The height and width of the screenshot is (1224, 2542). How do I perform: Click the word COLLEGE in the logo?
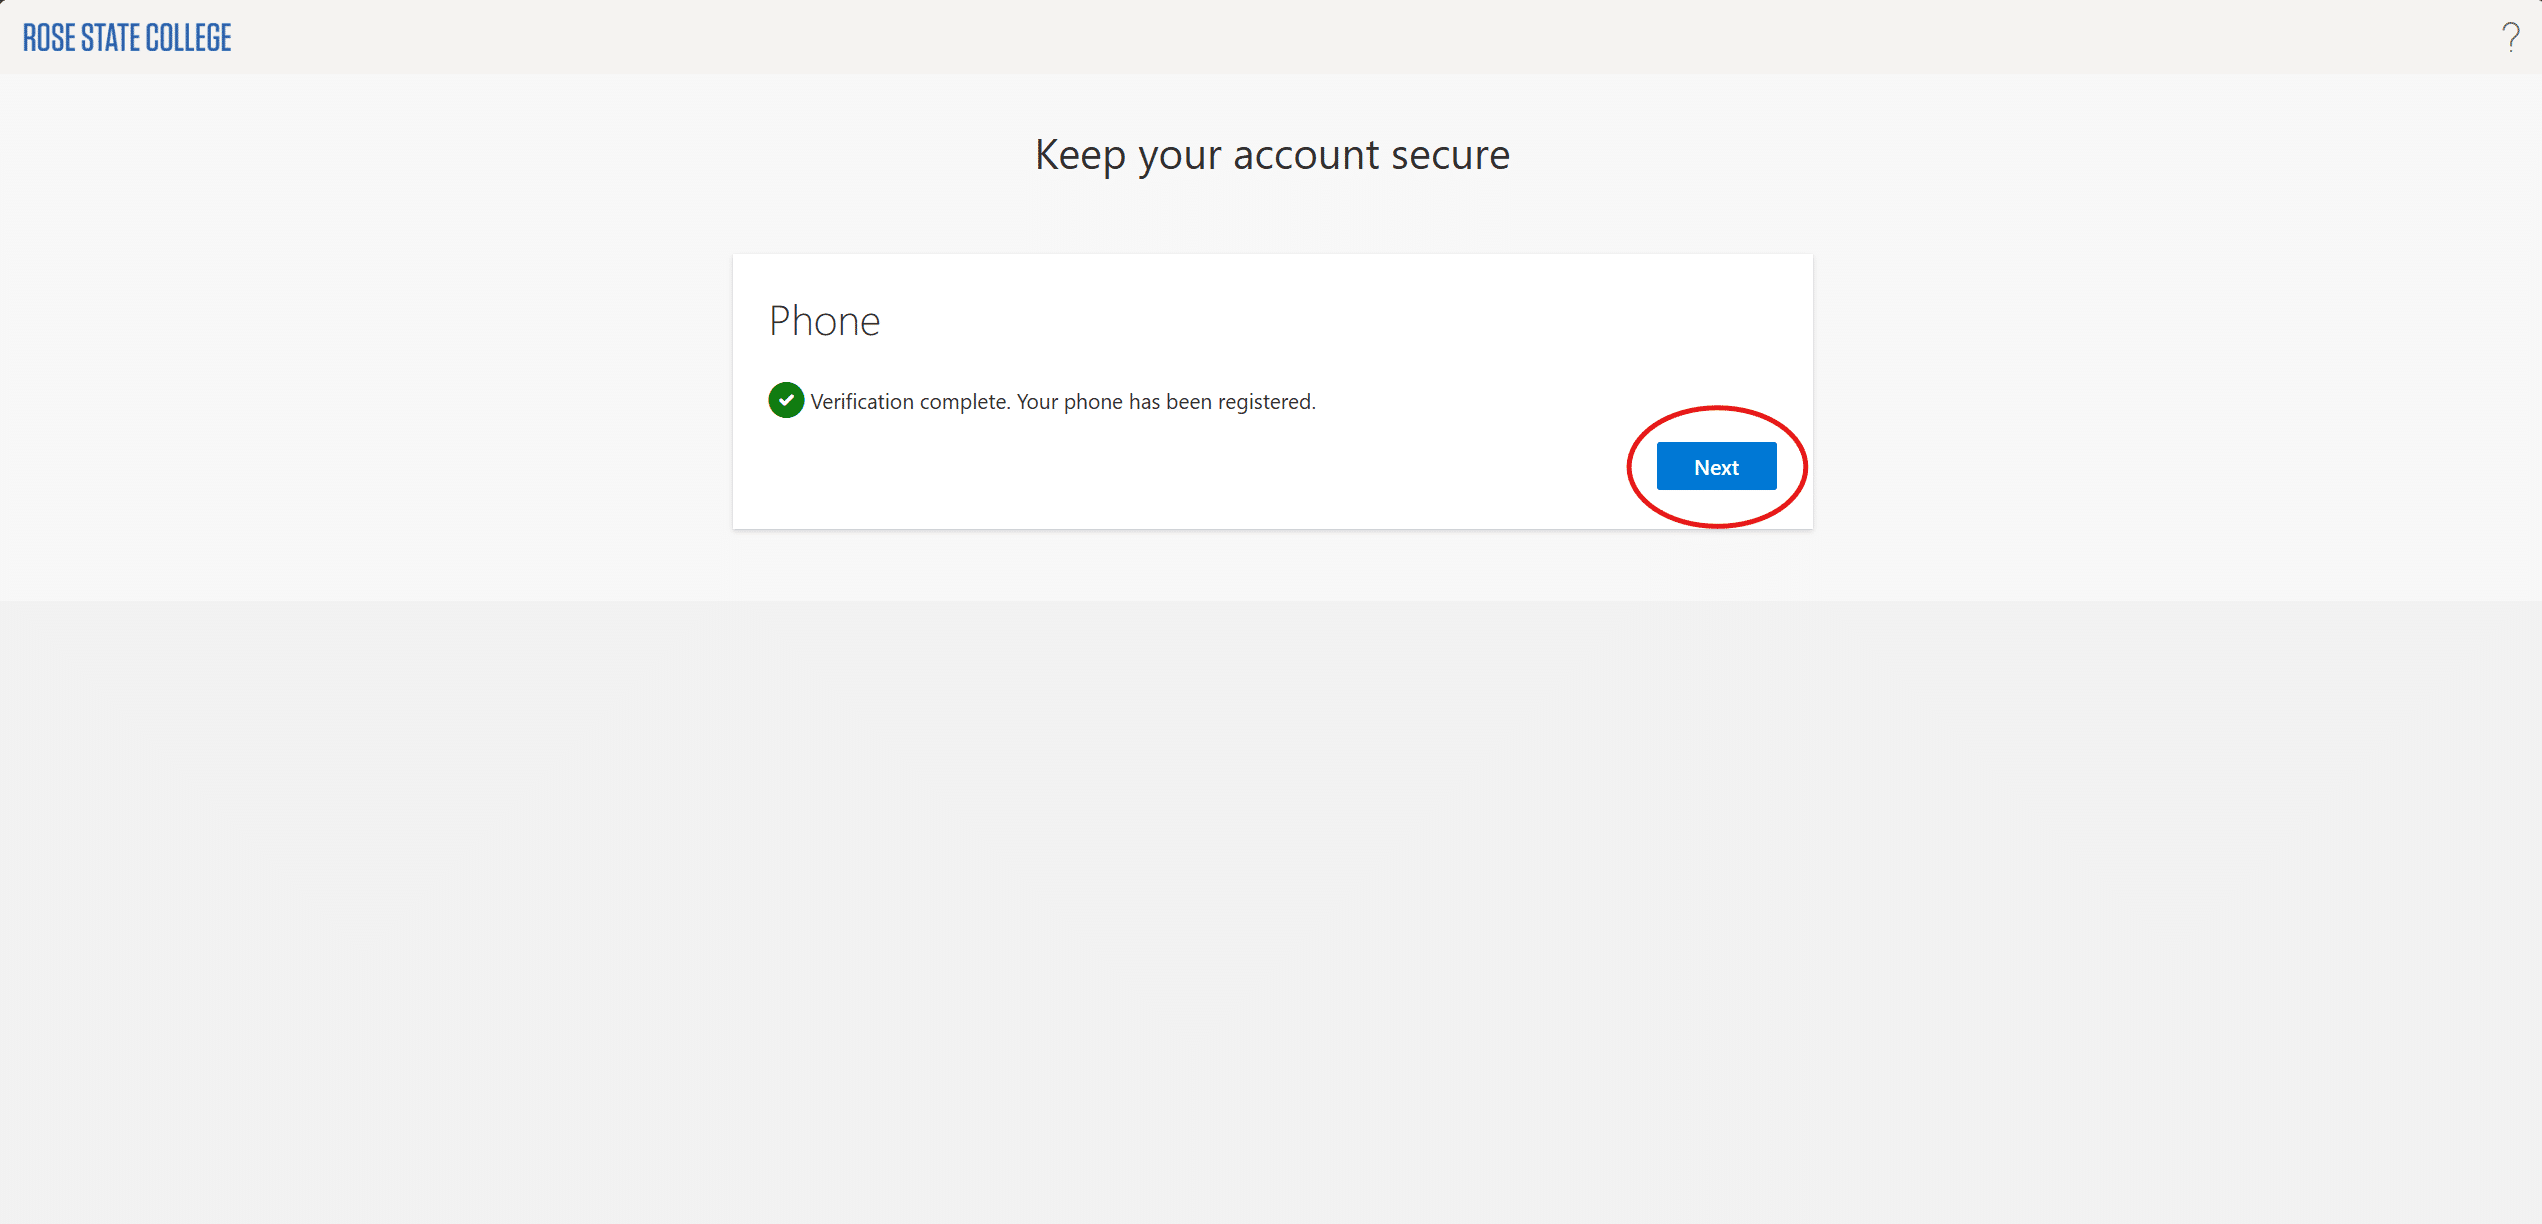click(x=188, y=38)
